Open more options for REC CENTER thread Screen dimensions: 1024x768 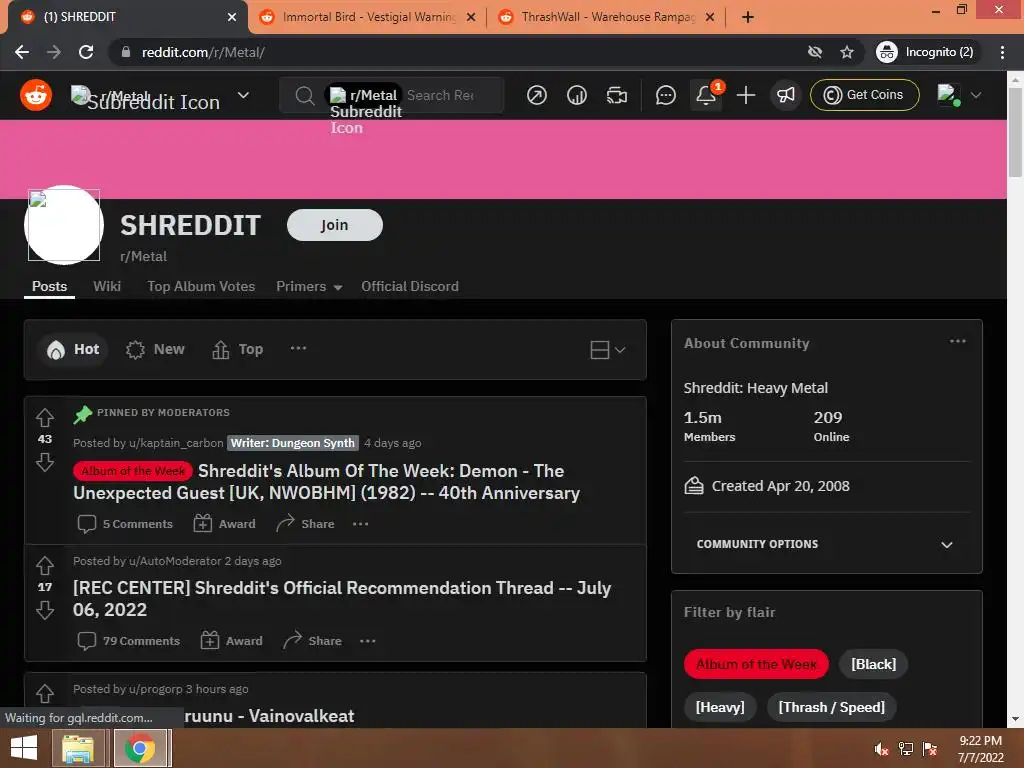[x=368, y=641]
